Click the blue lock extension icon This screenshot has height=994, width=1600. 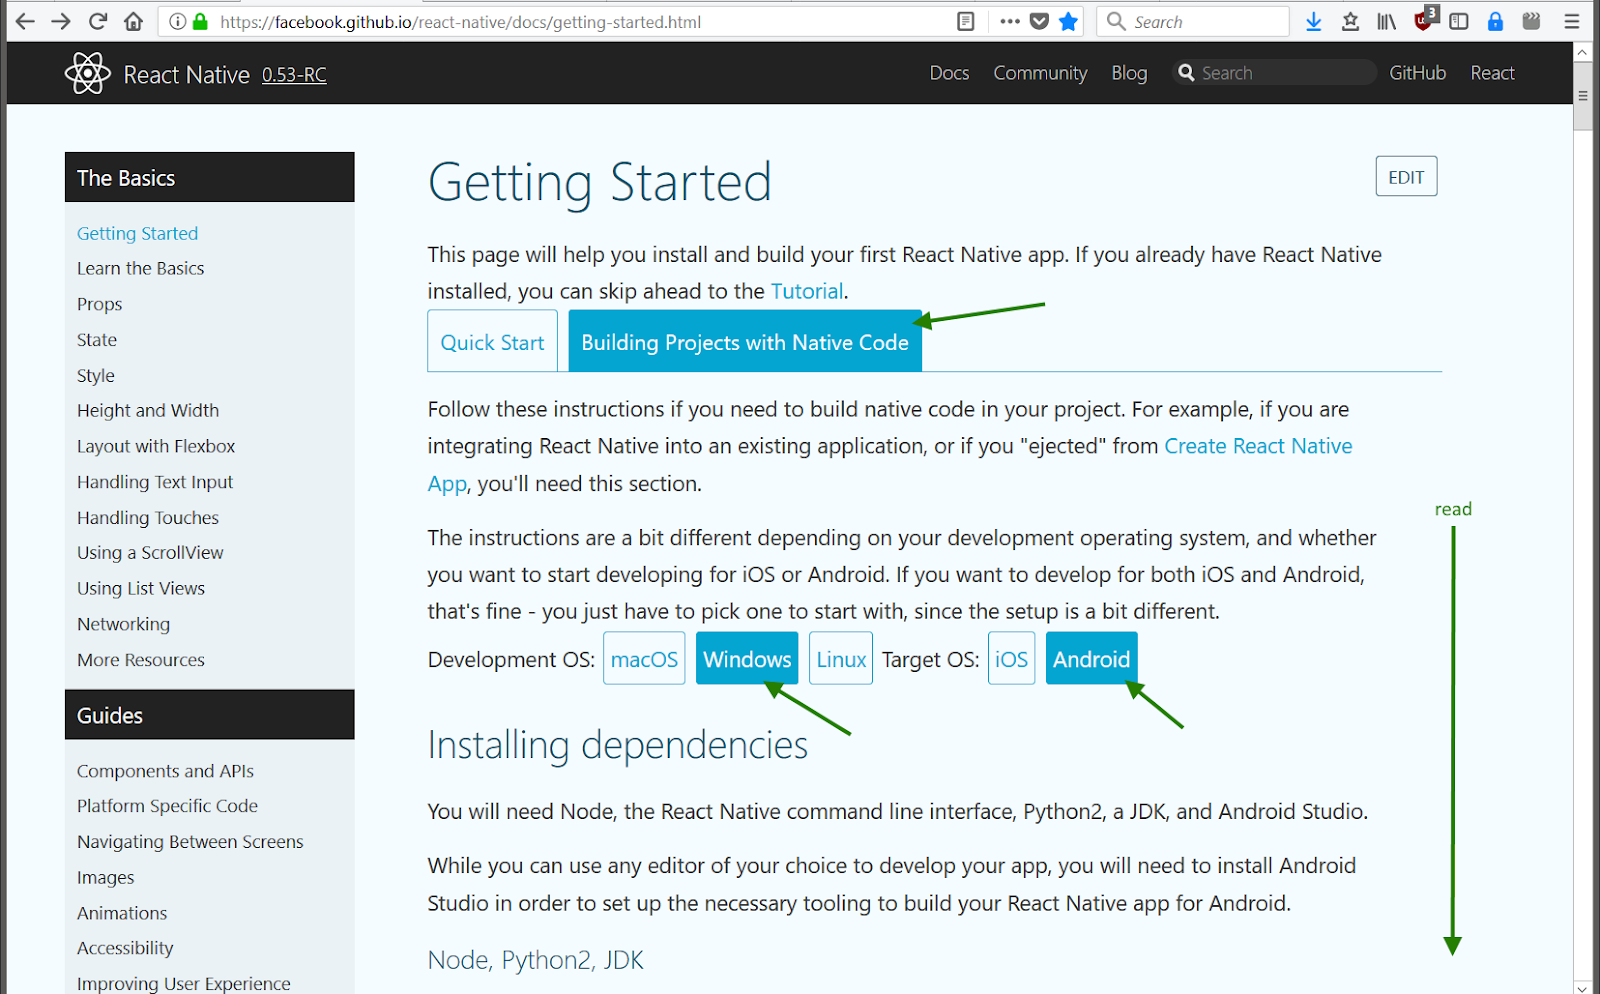1495,21
